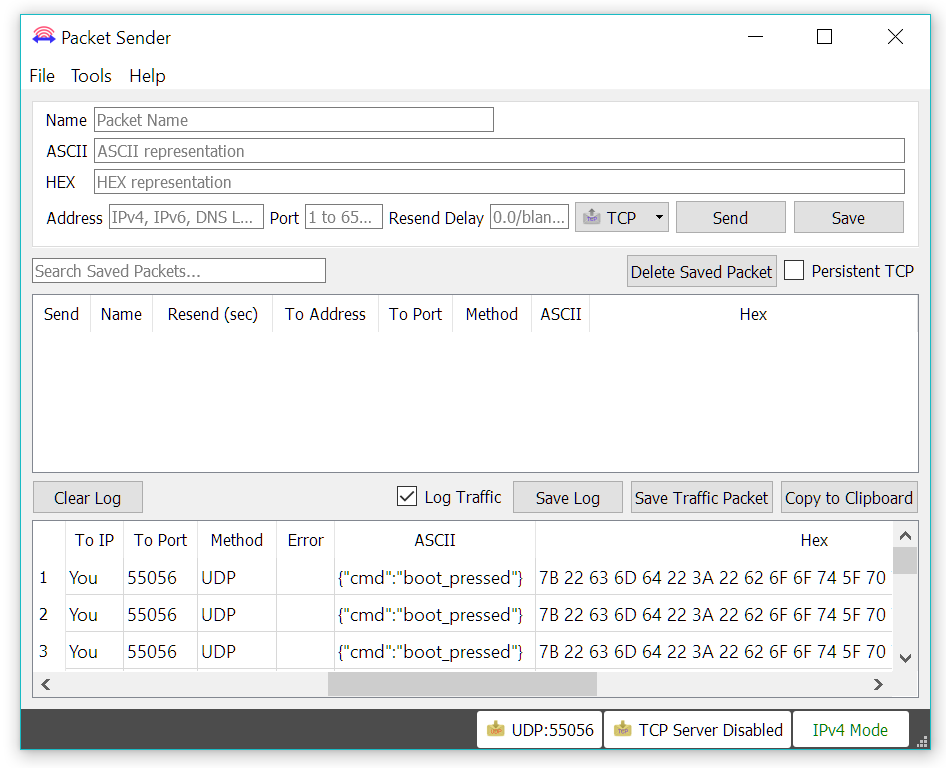Open the File menu

click(42, 76)
